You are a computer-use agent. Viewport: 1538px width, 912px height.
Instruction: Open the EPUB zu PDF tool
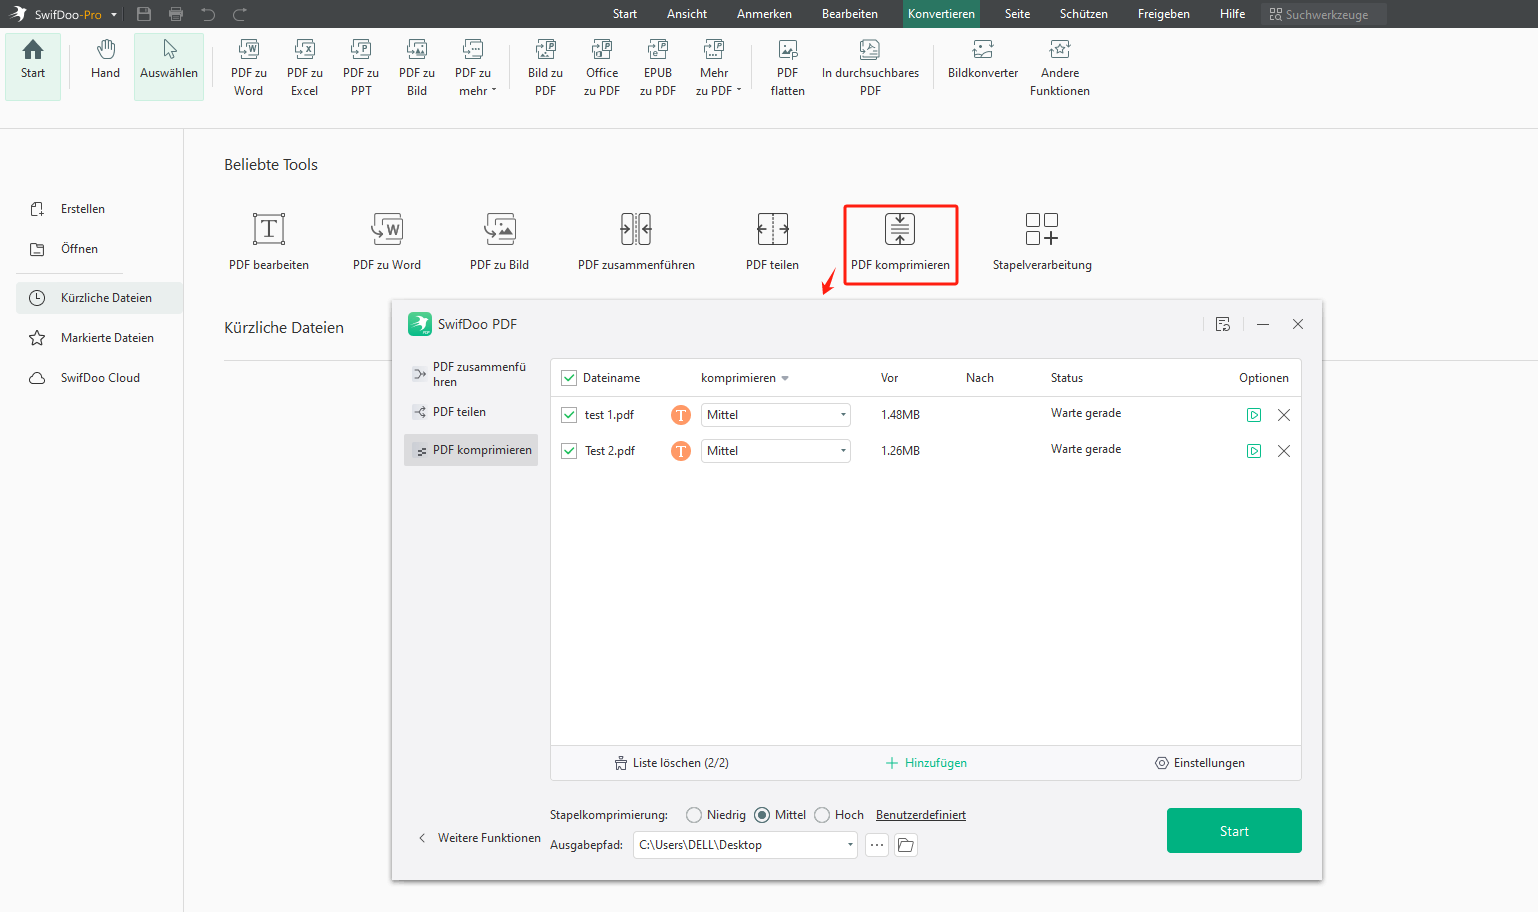[x=658, y=68]
